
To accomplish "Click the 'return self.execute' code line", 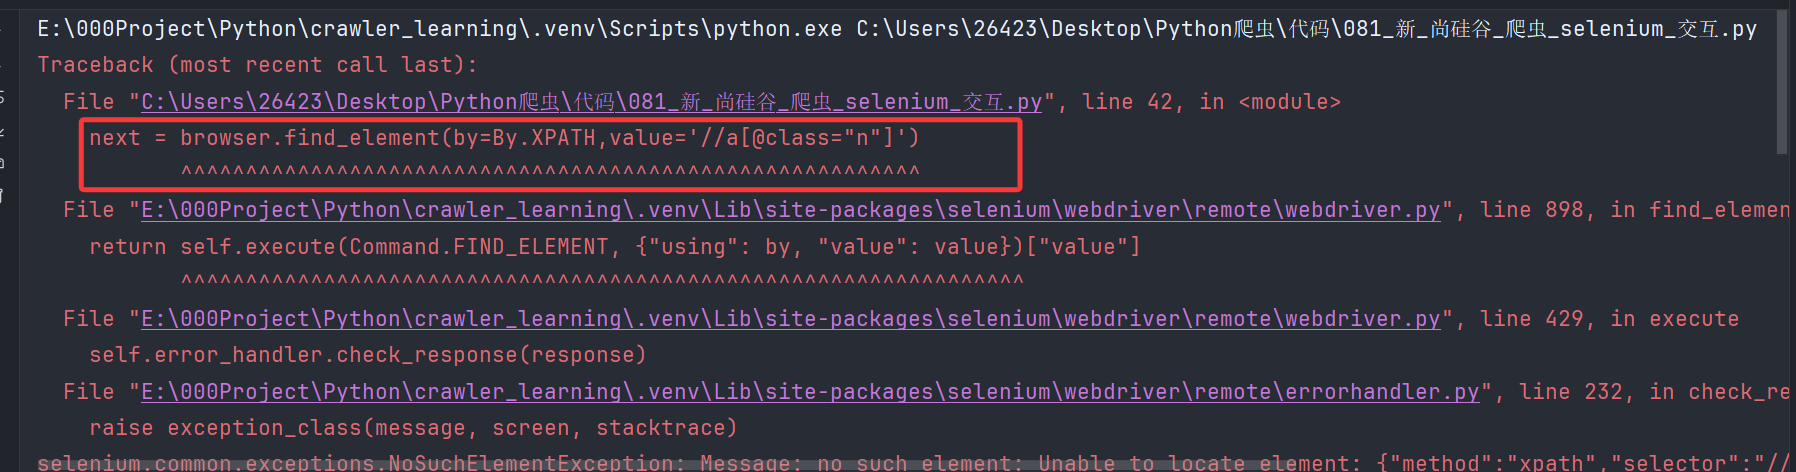I will (x=614, y=247).
